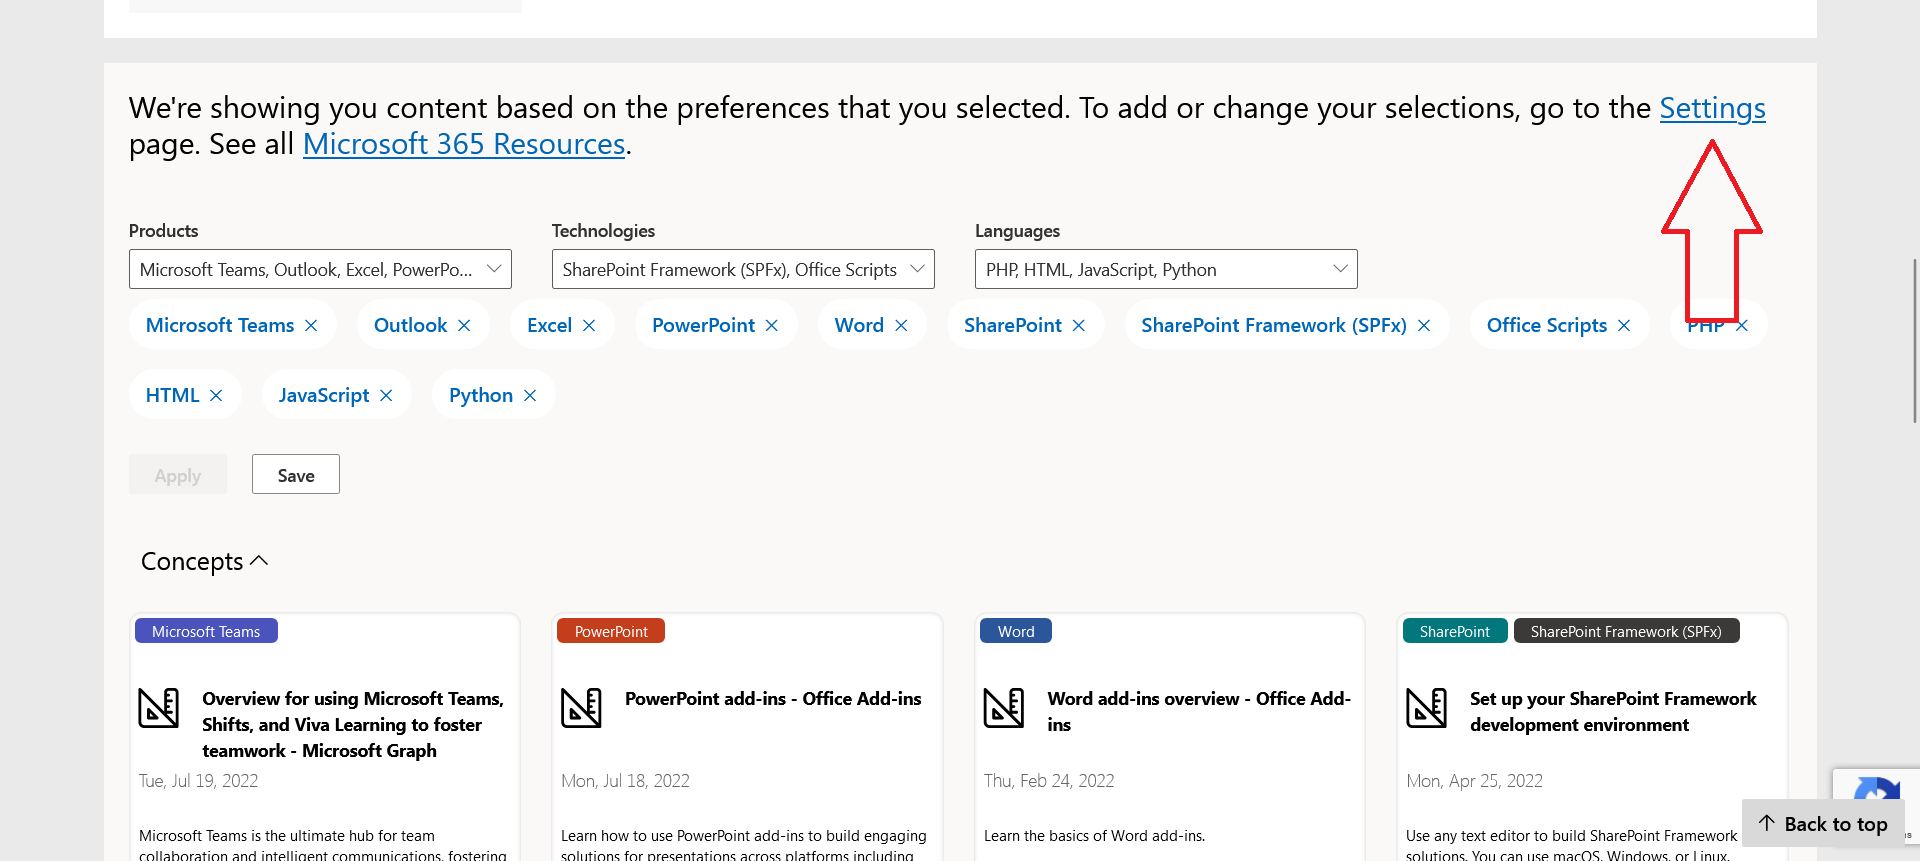This screenshot has width=1920, height=861.
Task: Remove SharePoint Framework (SPFx) filter tag
Action: tap(1424, 326)
